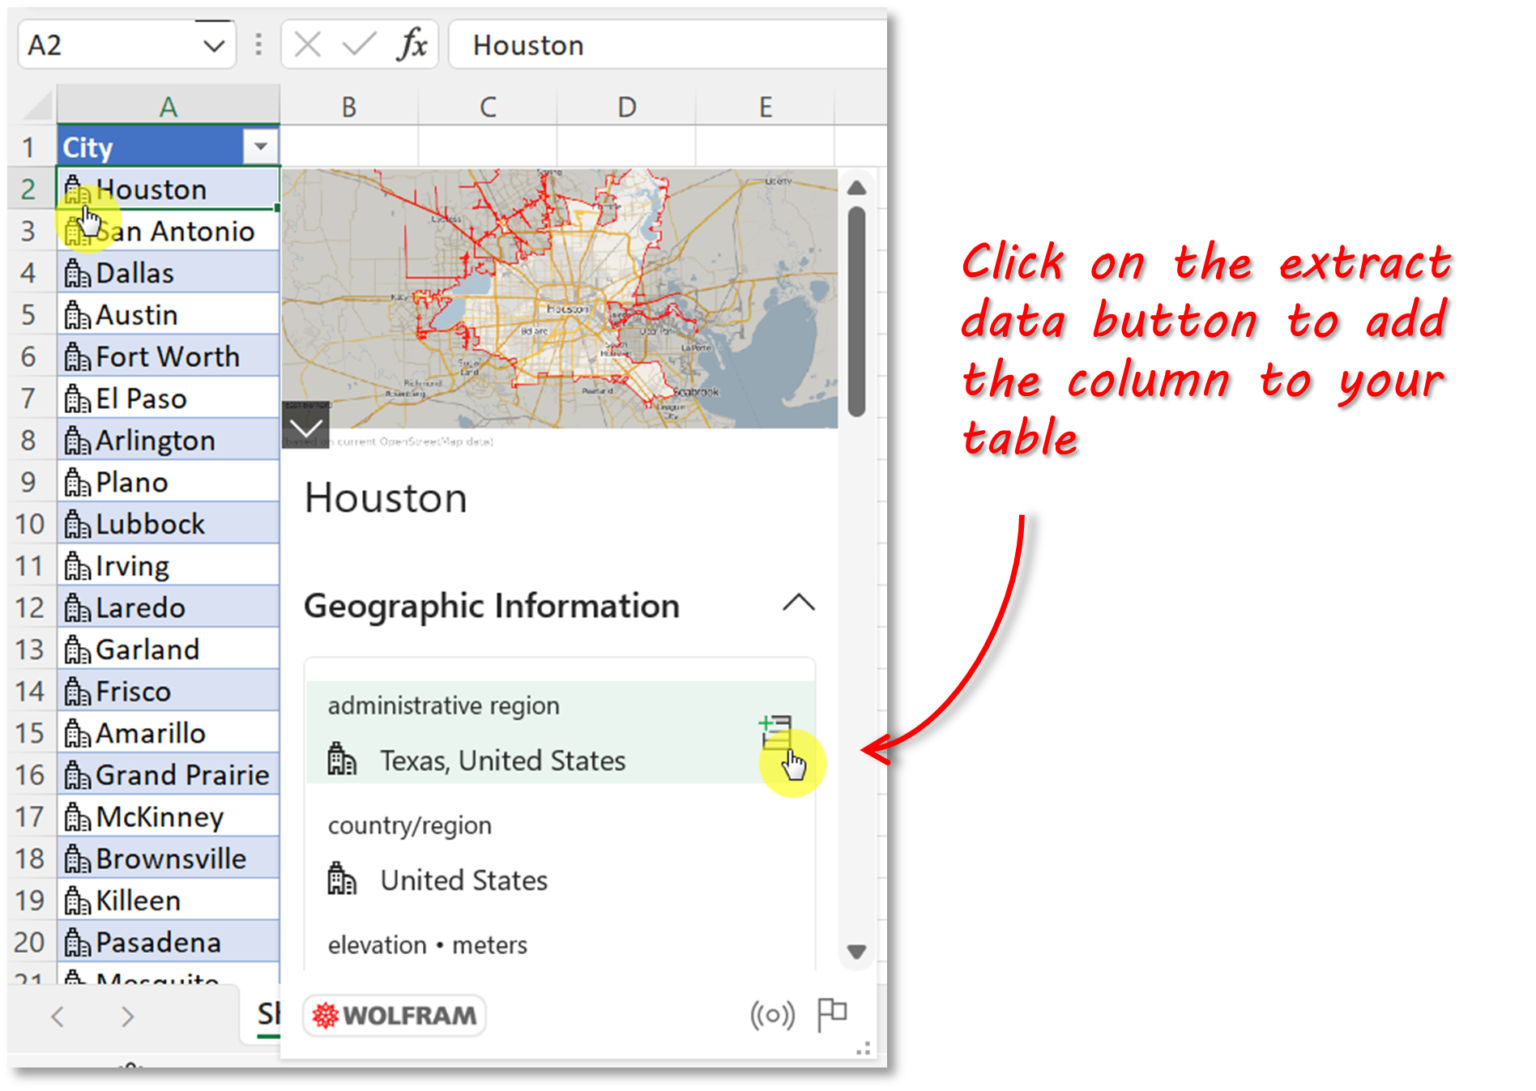Collapse the Geographic Information section
Screen dimensions: 1536x1091
pos(798,603)
